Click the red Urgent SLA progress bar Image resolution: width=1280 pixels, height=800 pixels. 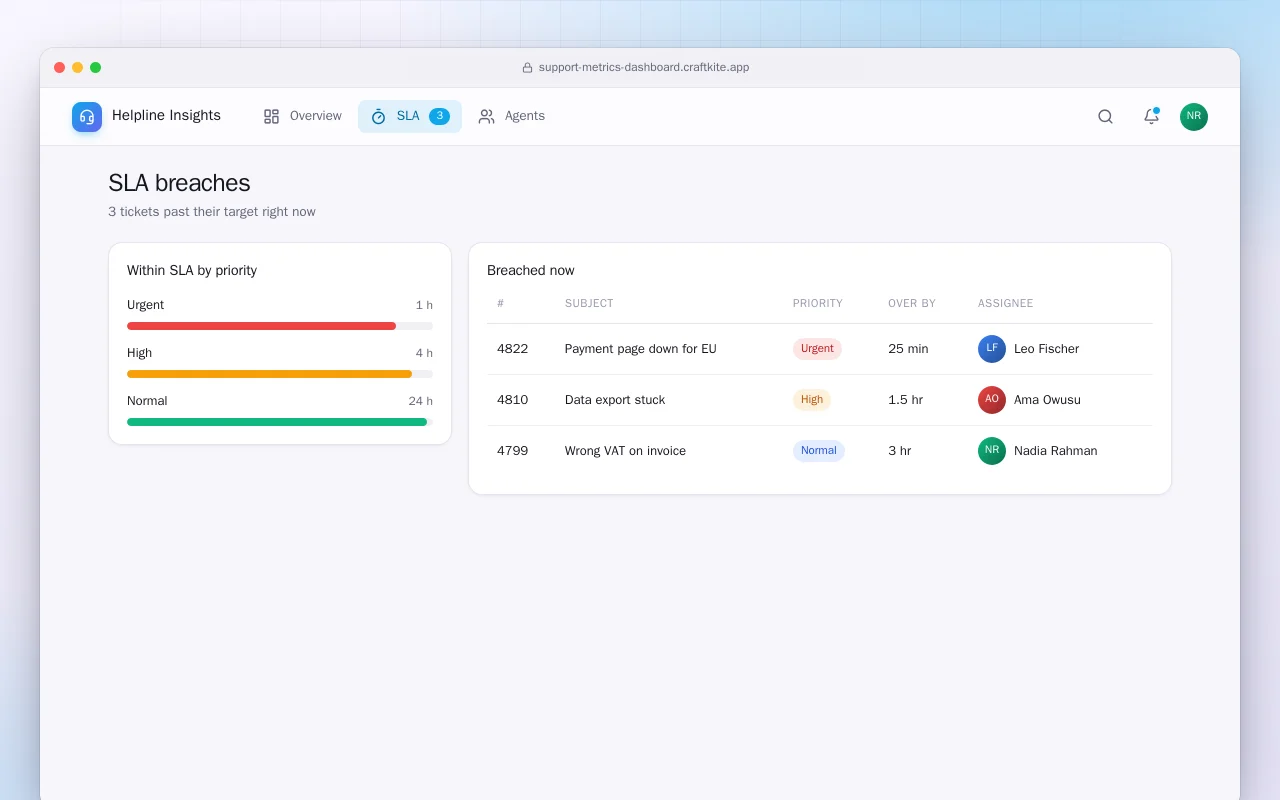262,326
